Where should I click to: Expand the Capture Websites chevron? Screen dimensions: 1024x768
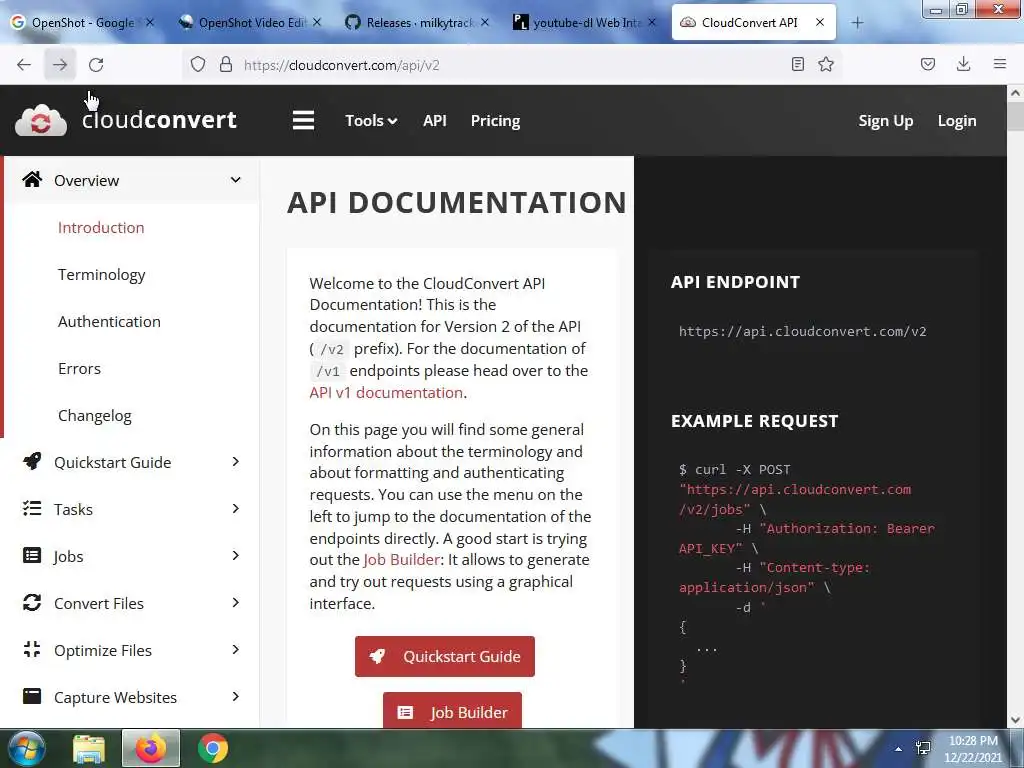[236, 697]
